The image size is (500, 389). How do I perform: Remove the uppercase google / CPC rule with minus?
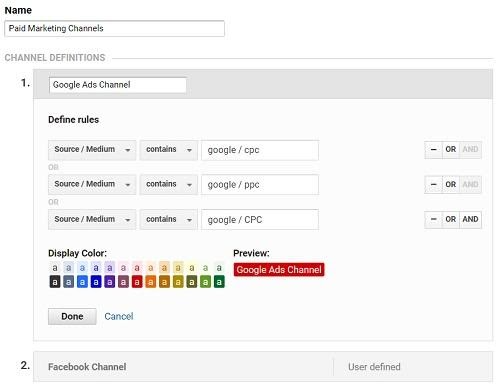(433, 219)
